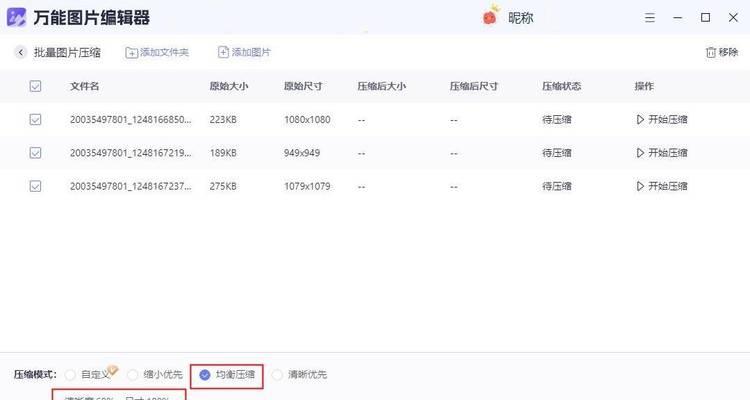Screen dimensions: 750x400
Task: Click the 压缩状态 column header
Action: [x=562, y=86]
